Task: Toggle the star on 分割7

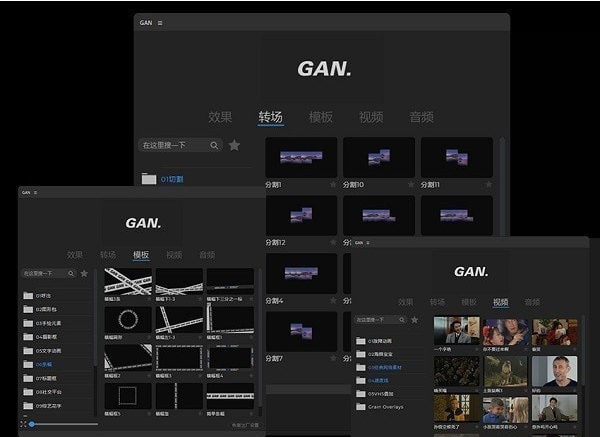Action: click(333, 359)
